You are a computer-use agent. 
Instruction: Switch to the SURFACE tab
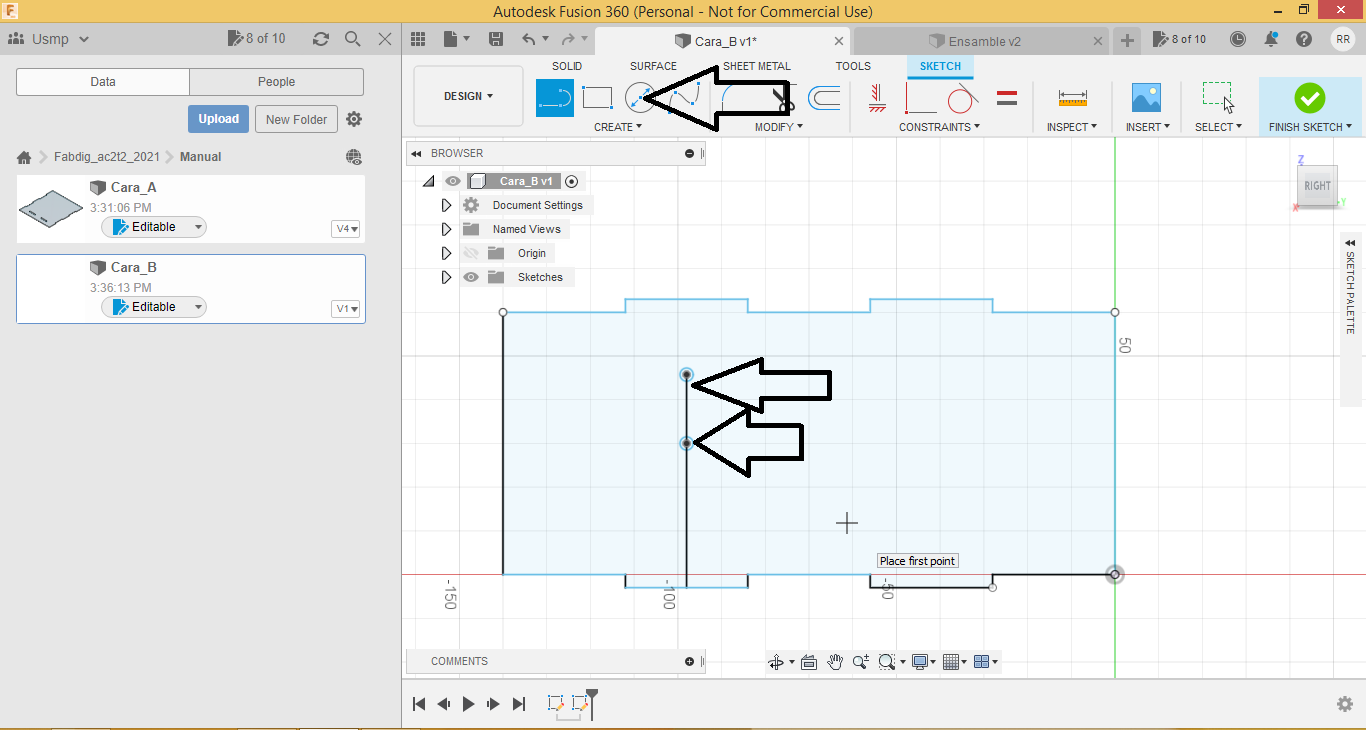coord(653,66)
